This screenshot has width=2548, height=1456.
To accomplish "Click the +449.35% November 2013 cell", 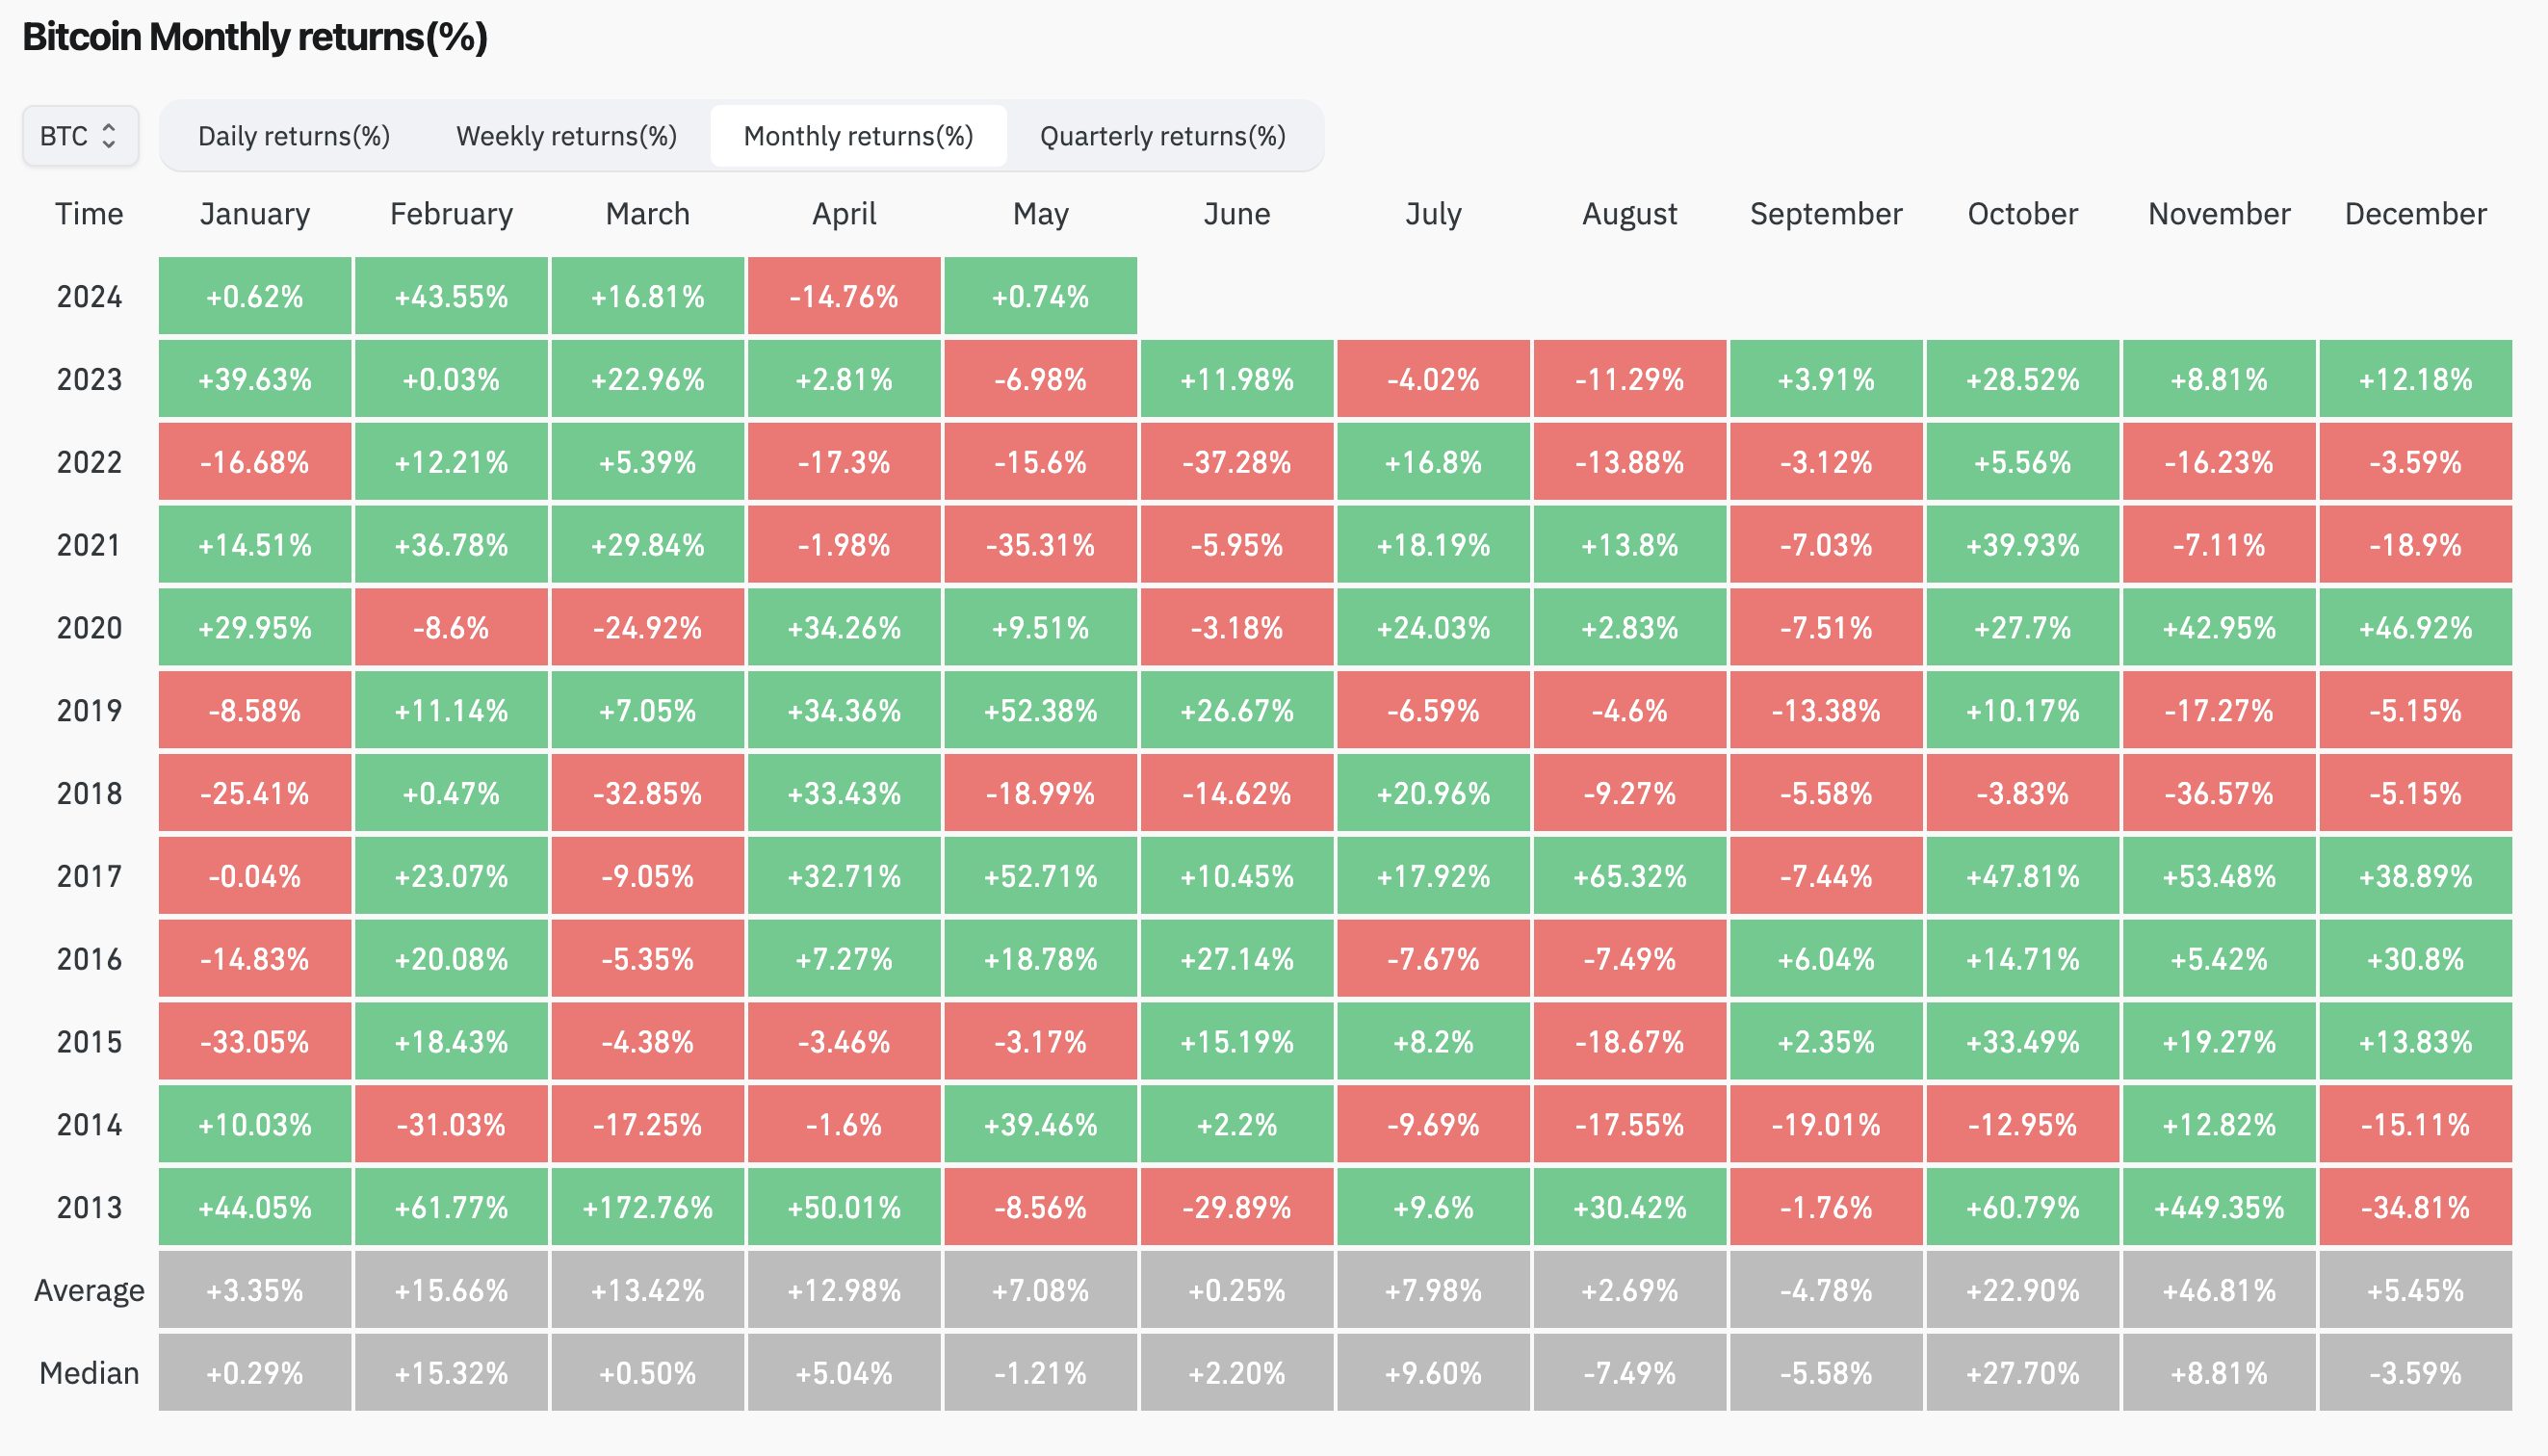I will 2219,1208.
